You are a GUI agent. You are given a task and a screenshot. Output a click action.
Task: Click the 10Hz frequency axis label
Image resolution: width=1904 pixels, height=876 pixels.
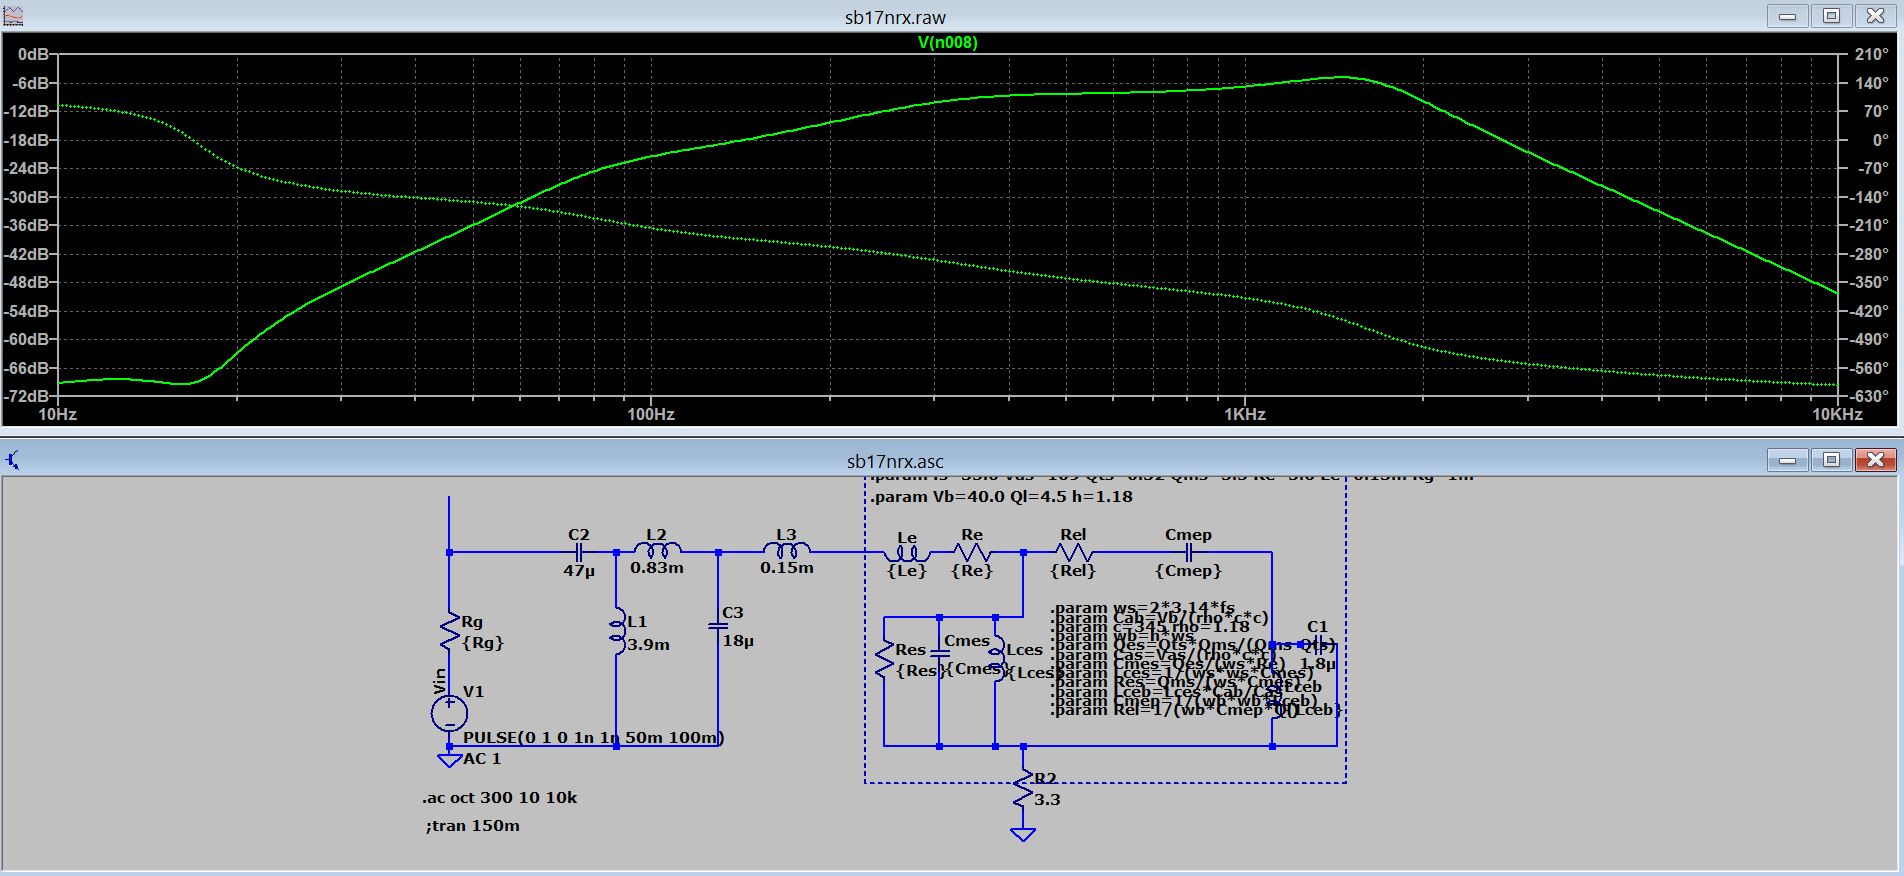[x=57, y=415]
